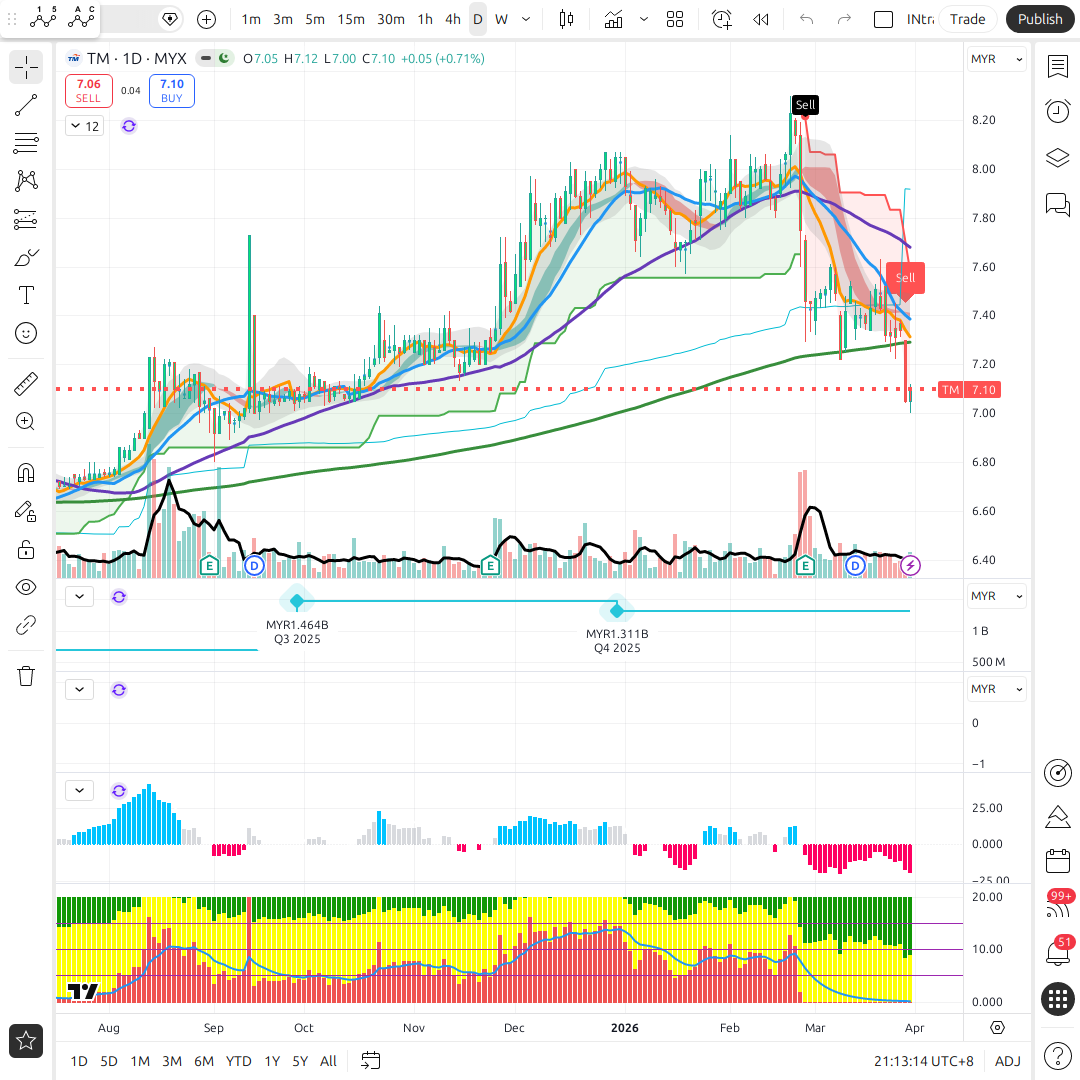The height and width of the screenshot is (1080, 1080).
Task: Click the Publish button
Action: [1040, 19]
